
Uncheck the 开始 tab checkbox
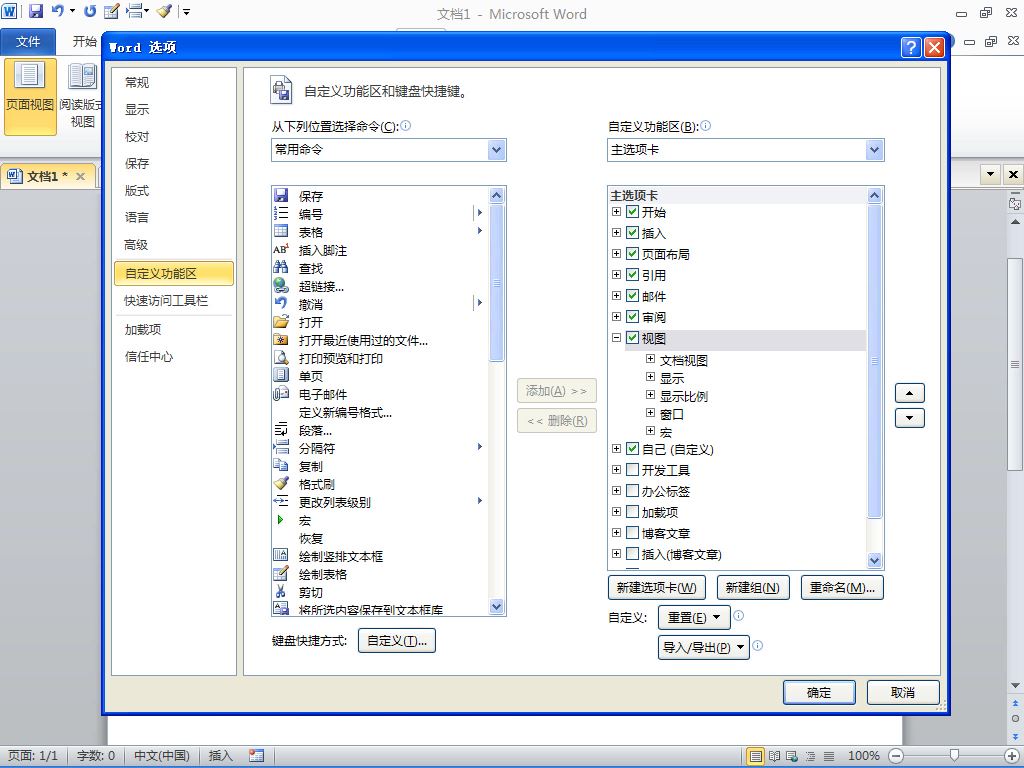pos(632,212)
